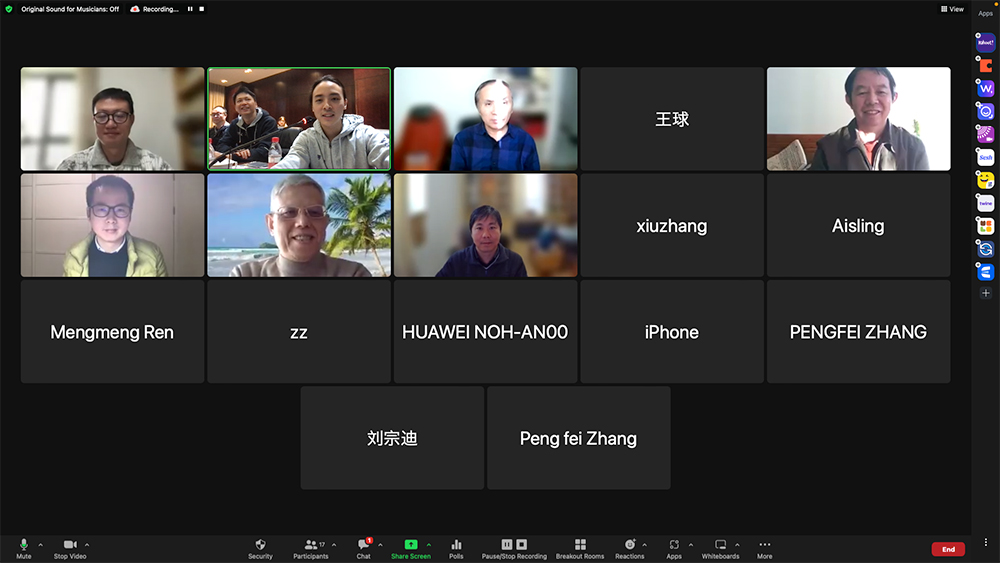
Task: Mute the microphone
Action: click(24, 548)
